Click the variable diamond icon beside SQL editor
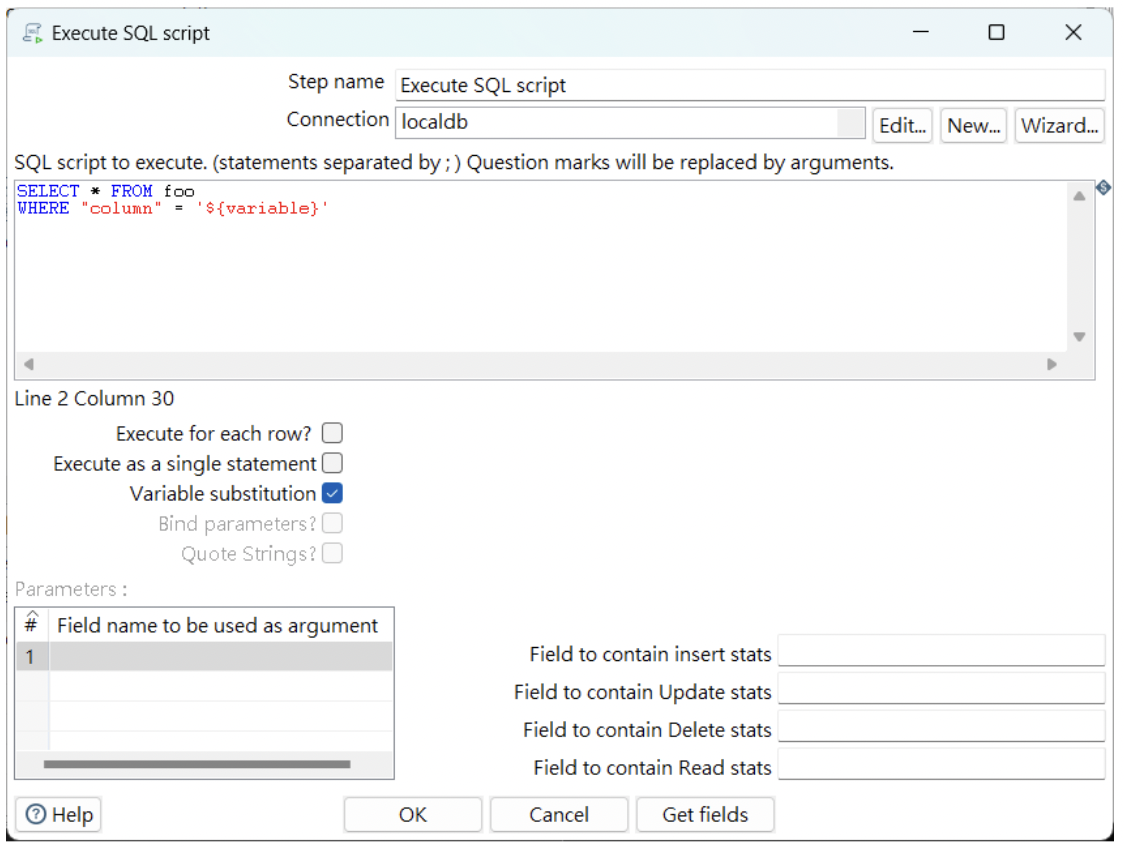 point(1103,187)
